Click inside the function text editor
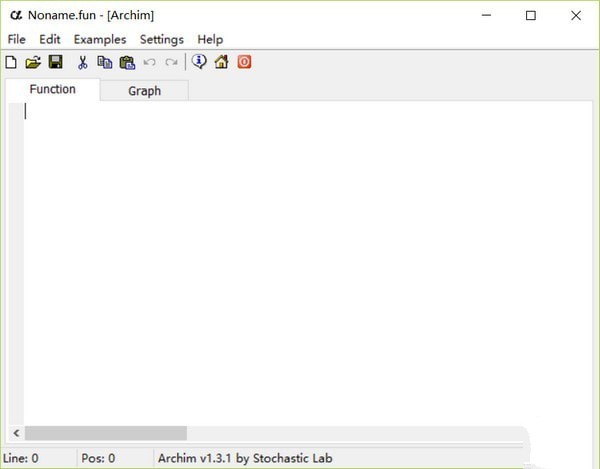 coord(308,264)
